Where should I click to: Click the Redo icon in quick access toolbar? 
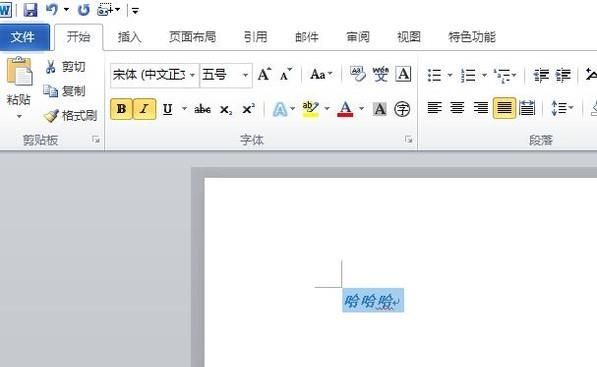click(83, 10)
